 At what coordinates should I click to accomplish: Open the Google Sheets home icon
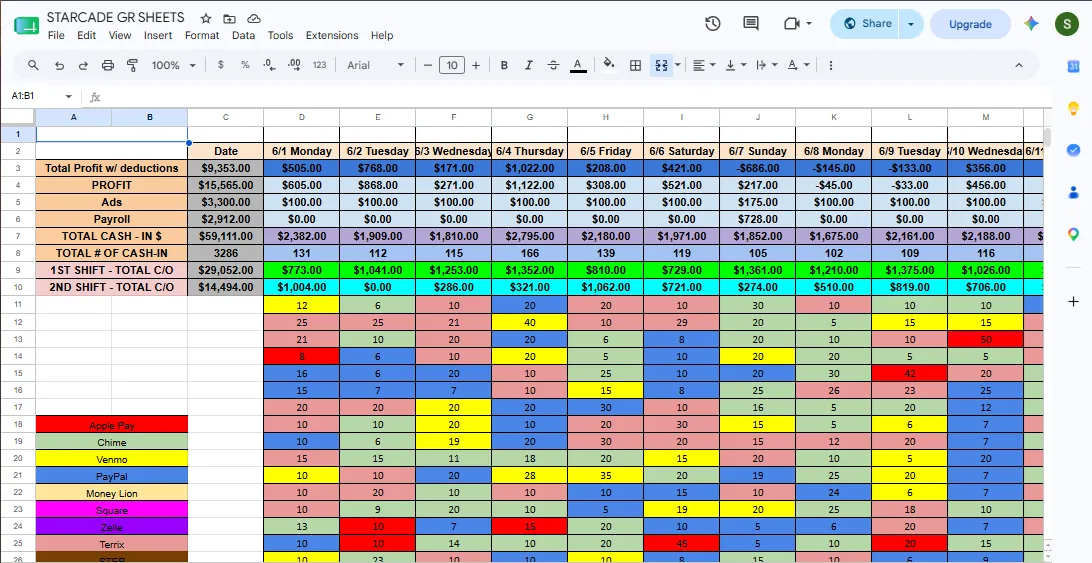[x=26, y=26]
